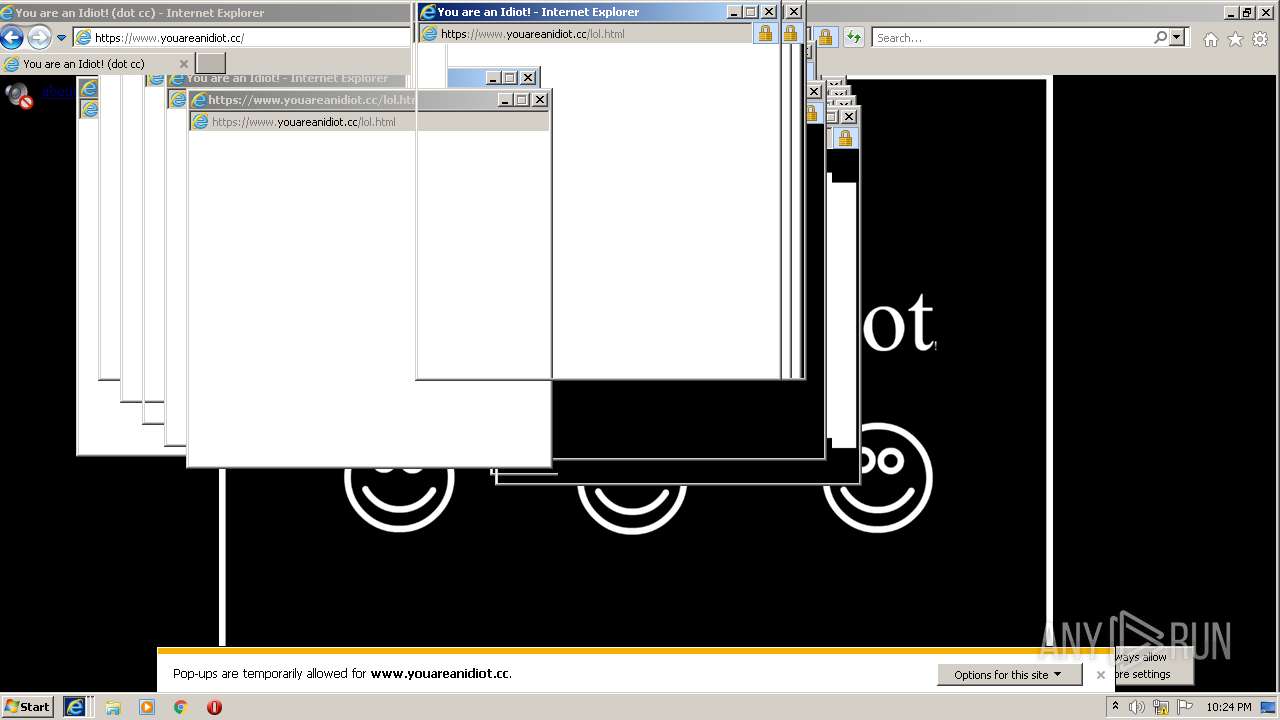Minimize the front lol.html popup window
This screenshot has height=720, width=1280.
505,100
